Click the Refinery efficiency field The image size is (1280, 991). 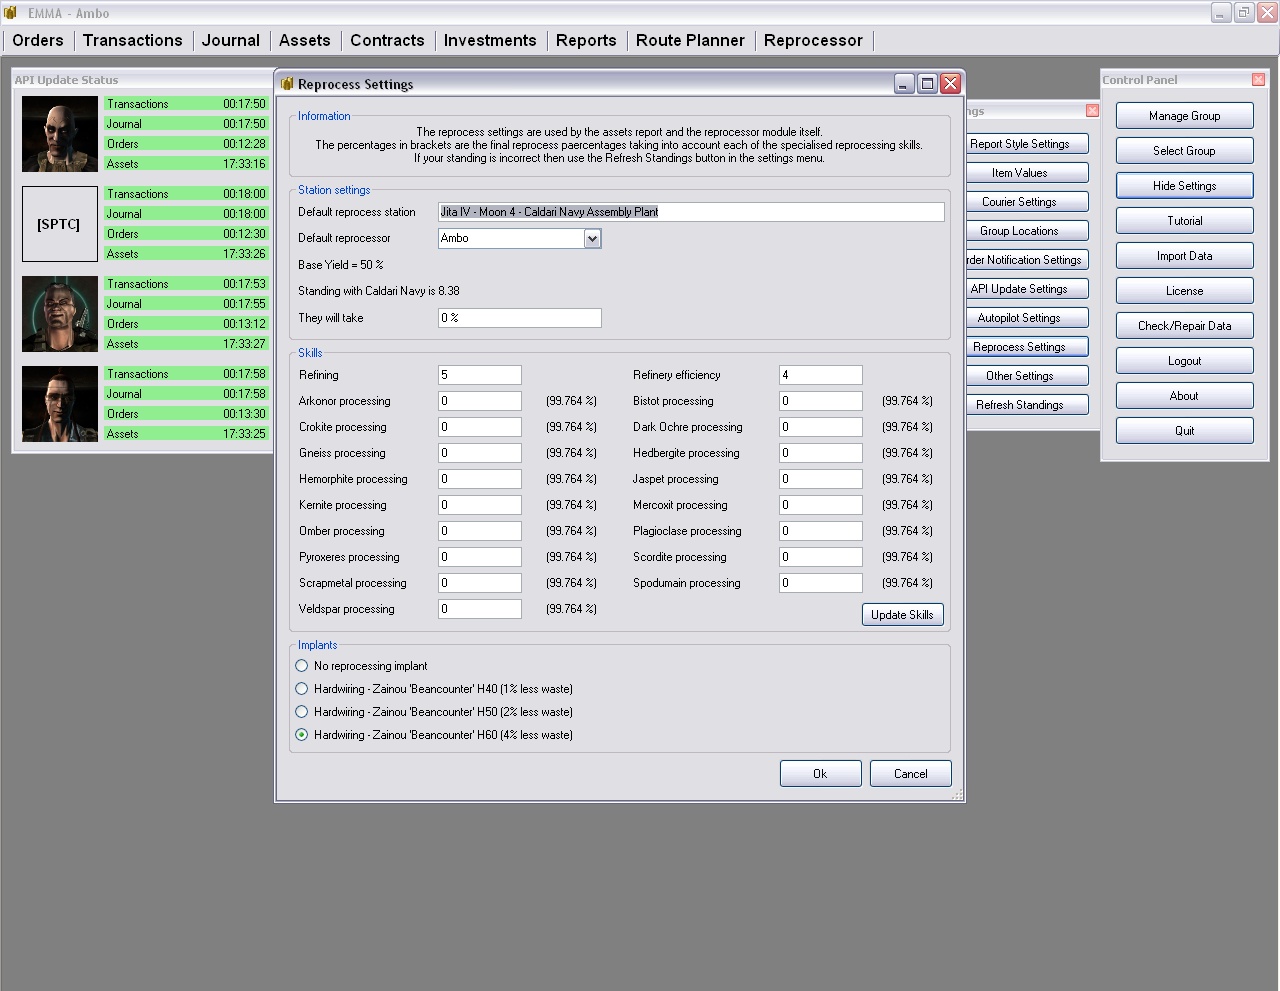click(x=821, y=375)
